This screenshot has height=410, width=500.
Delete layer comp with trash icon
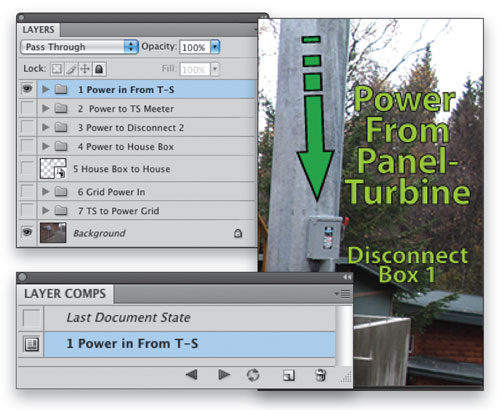coord(320,375)
